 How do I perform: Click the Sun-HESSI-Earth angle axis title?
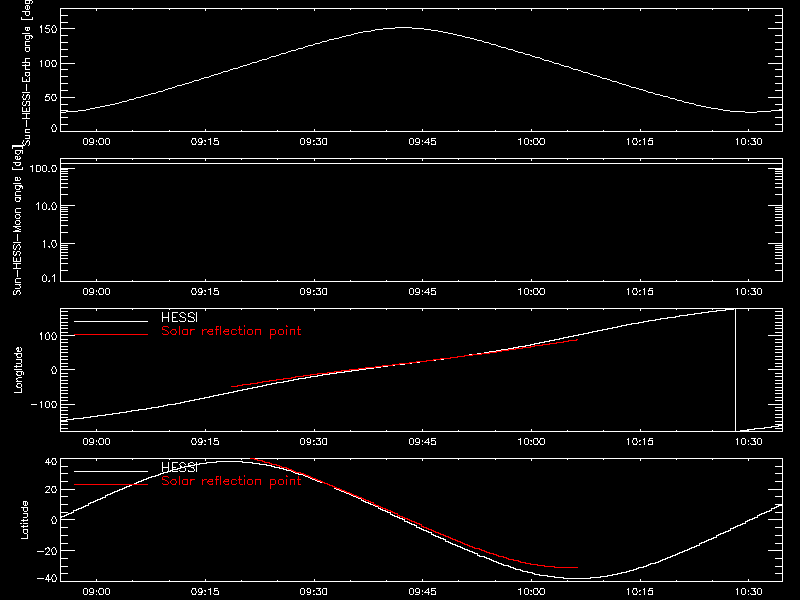[x=27, y=71]
